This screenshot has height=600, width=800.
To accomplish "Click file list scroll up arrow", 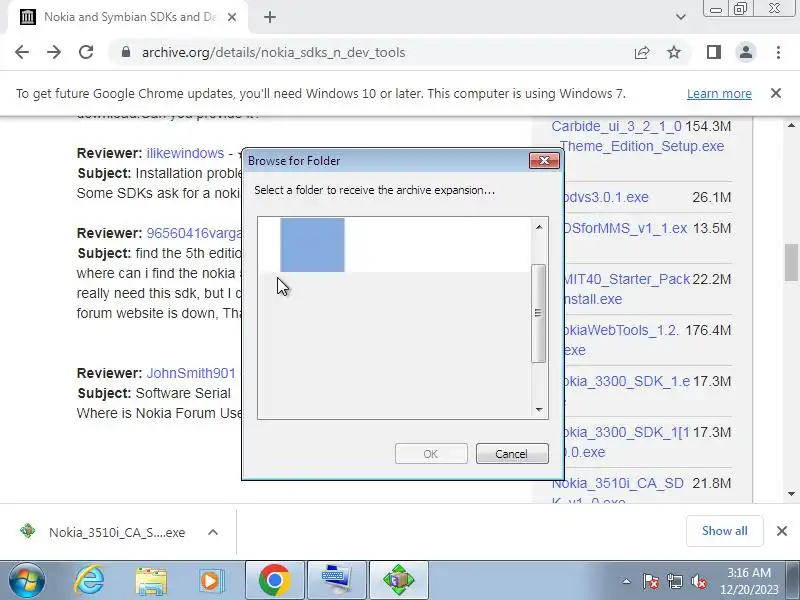I will tap(791, 126).
